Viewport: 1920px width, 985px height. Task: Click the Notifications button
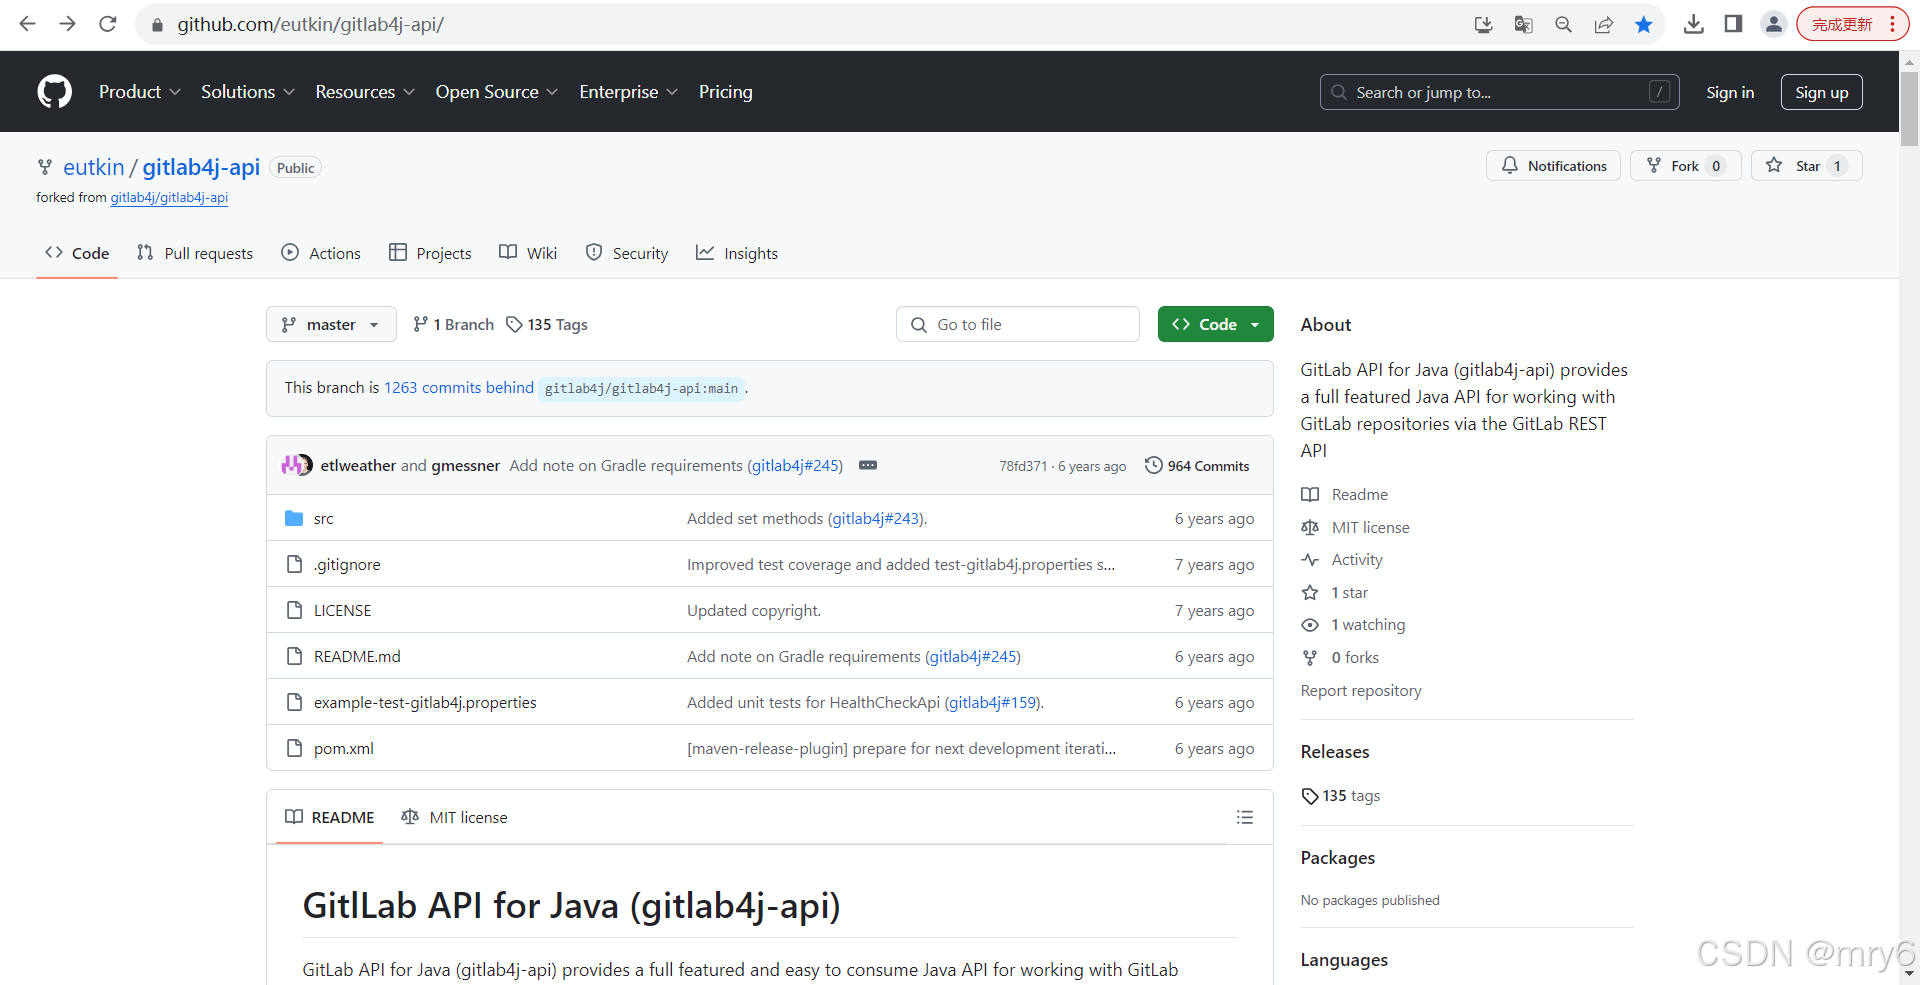pyautogui.click(x=1554, y=165)
